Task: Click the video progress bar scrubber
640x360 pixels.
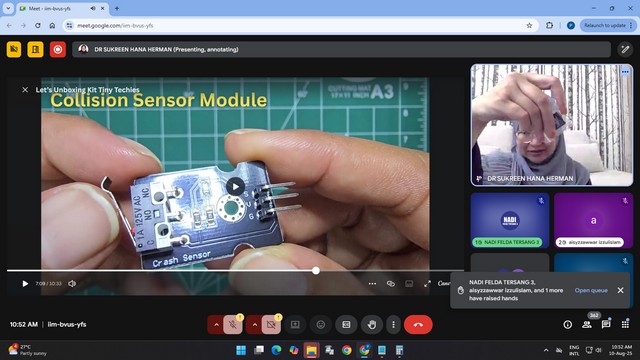Action: [x=316, y=271]
